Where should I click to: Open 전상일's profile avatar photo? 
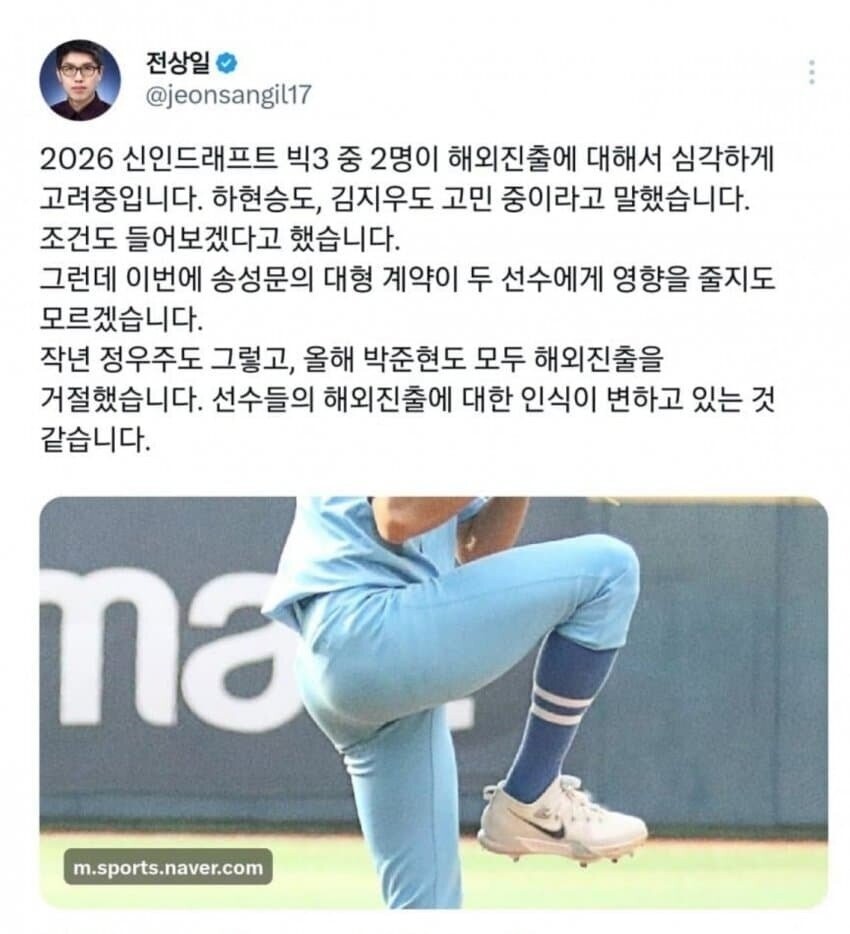point(80,80)
